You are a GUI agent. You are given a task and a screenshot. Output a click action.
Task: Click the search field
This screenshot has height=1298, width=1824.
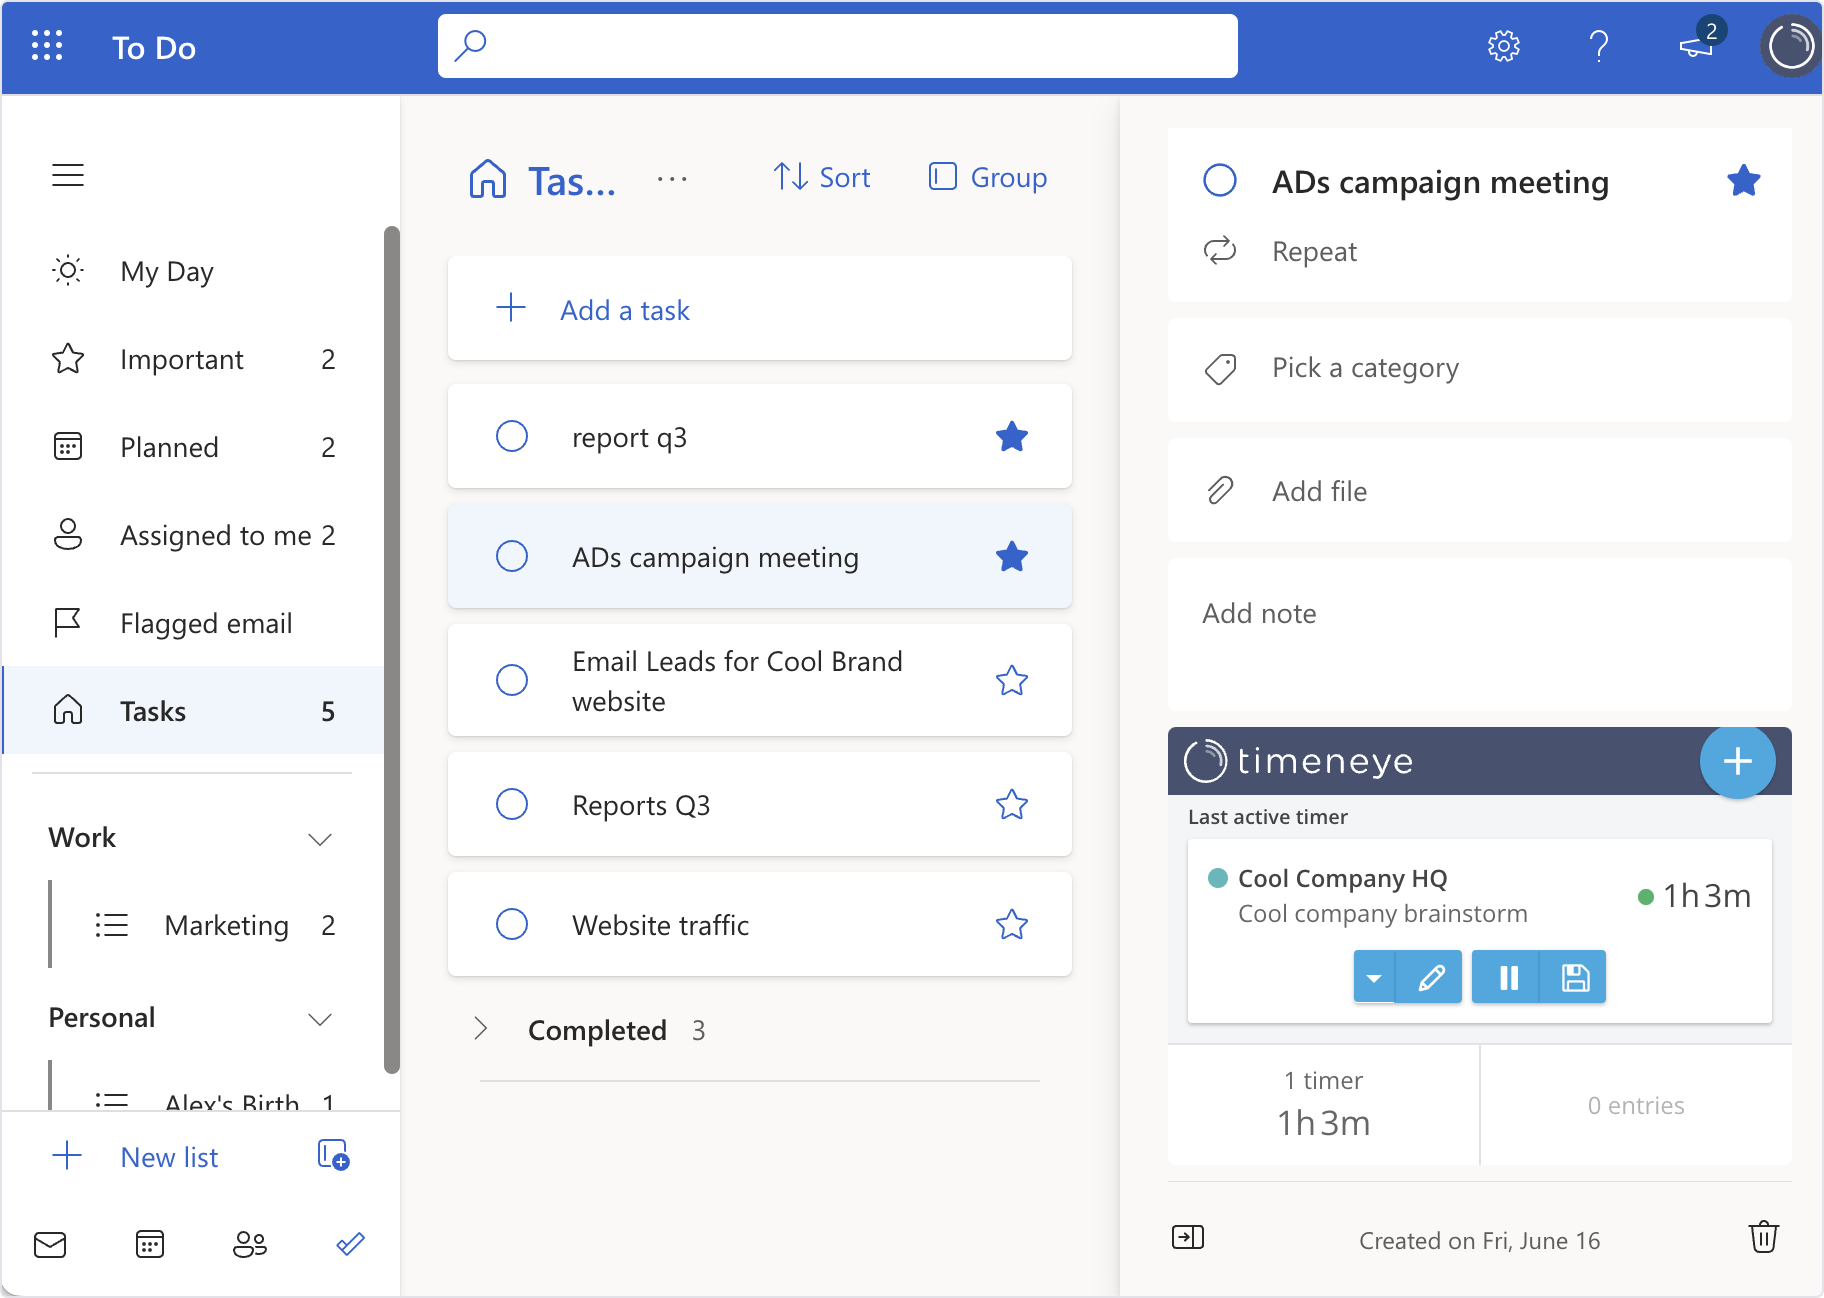(x=837, y=46)
